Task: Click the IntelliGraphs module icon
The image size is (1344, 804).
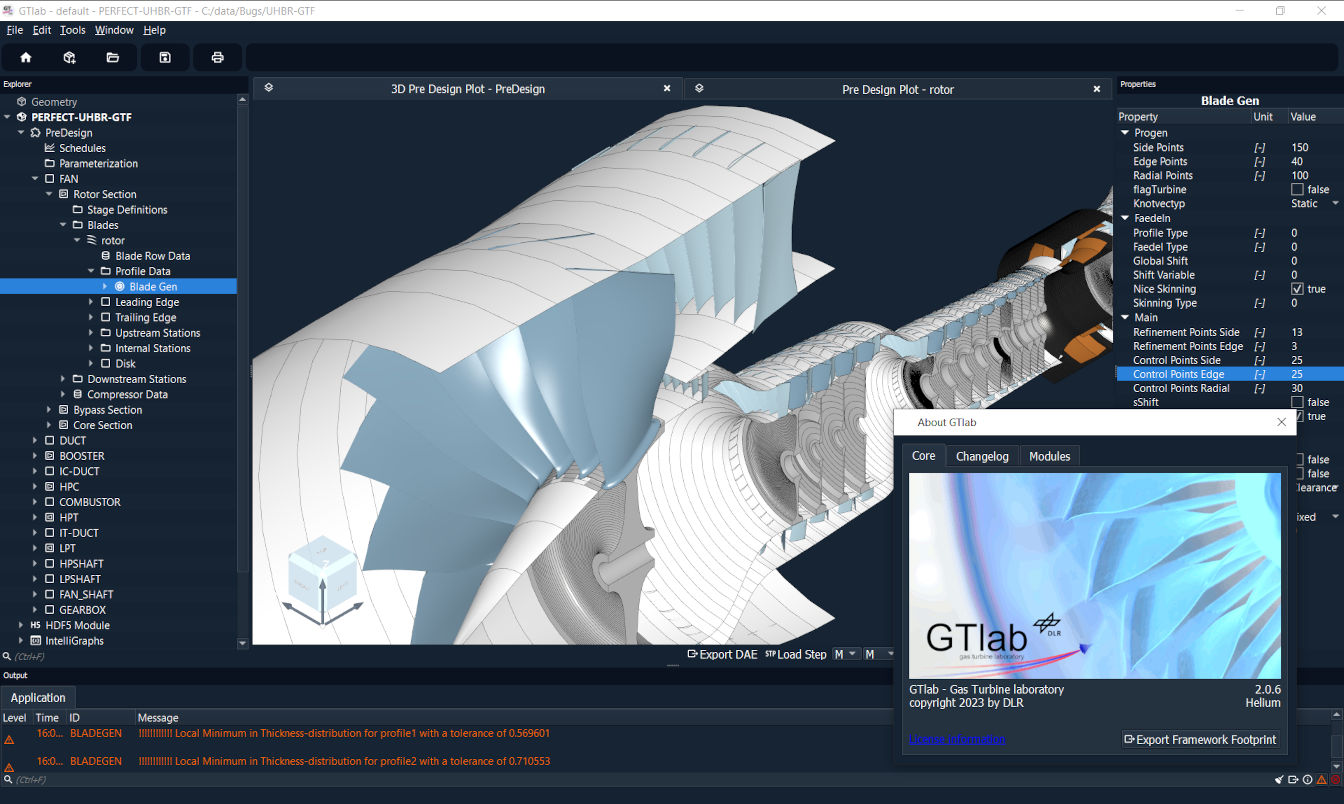Action: [x=36, y=641]
